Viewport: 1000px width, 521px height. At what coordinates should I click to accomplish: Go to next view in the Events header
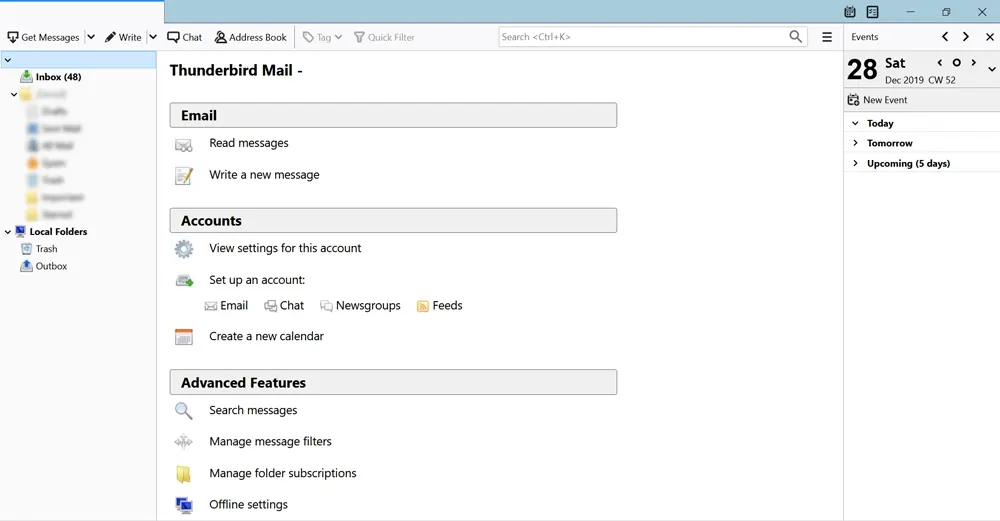tap(966, 37)
